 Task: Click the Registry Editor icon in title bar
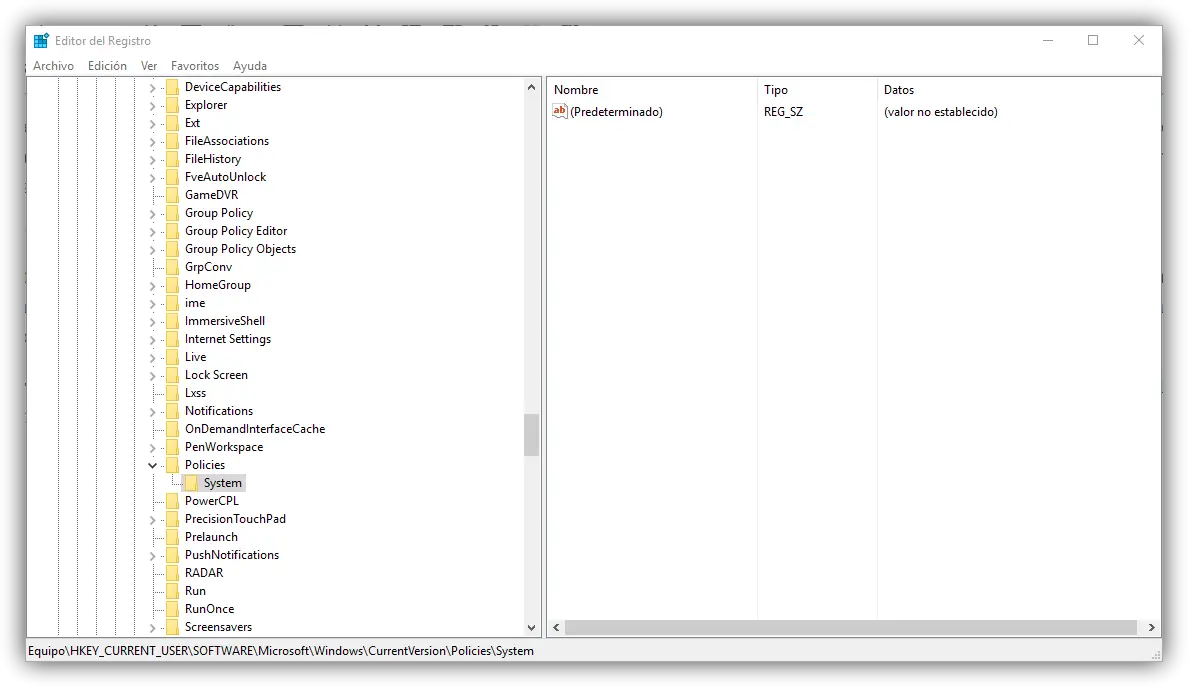(40, 40)
